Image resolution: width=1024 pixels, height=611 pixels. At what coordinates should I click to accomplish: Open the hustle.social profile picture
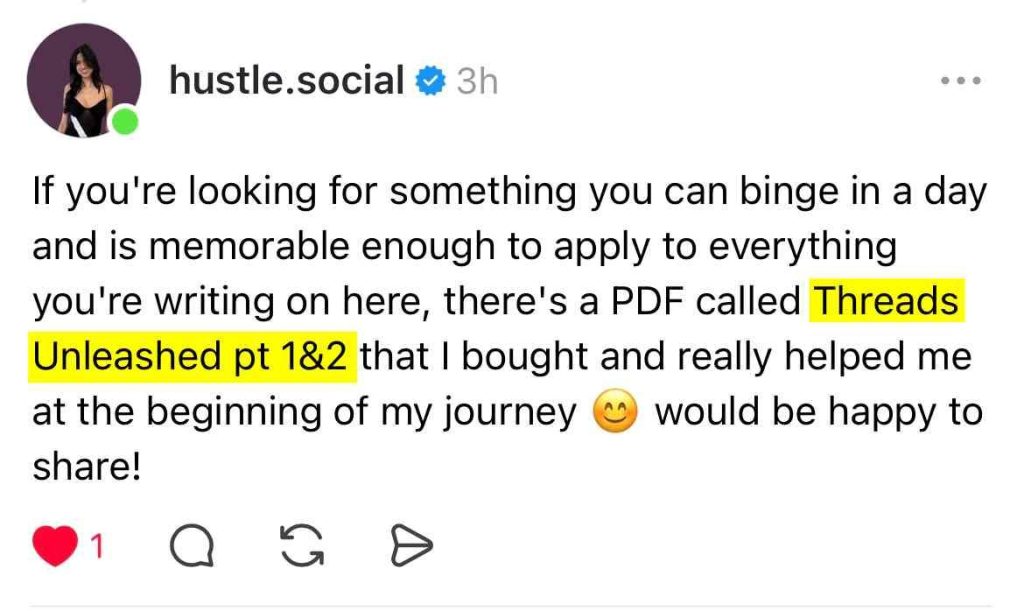pos(83,80)
